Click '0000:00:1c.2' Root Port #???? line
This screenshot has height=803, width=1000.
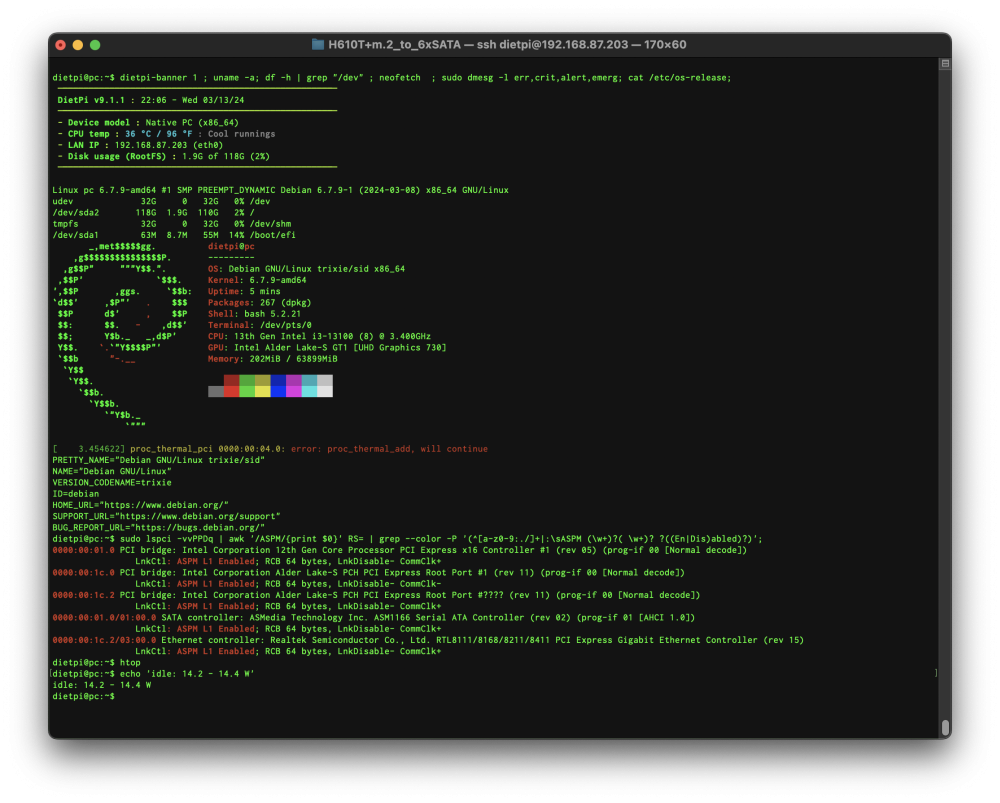click(376, 595)
